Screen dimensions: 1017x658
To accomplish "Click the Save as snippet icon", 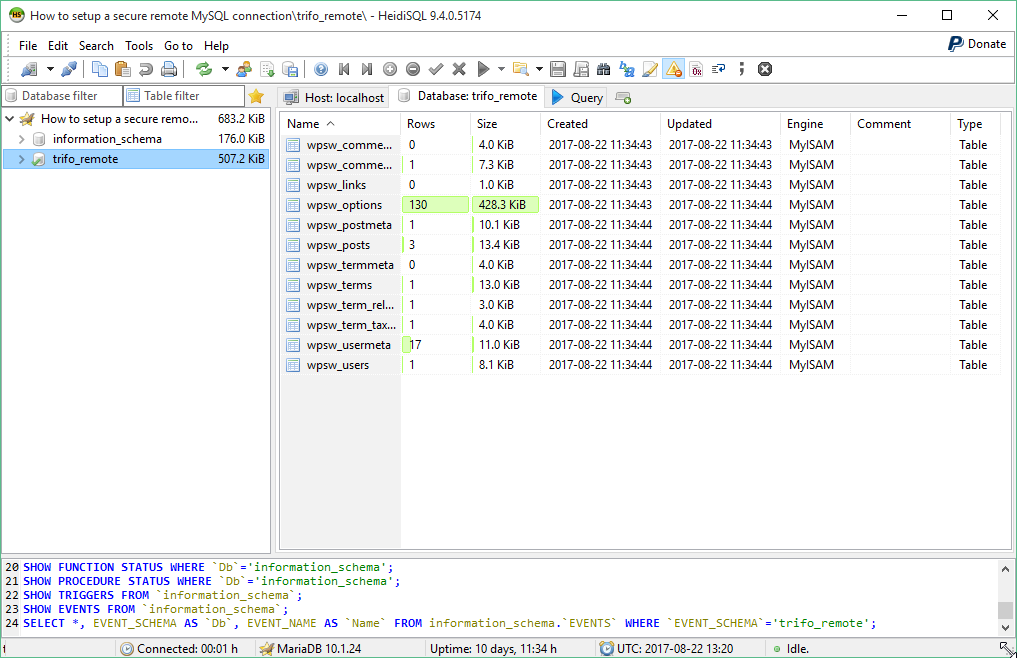I will [581, 69].
